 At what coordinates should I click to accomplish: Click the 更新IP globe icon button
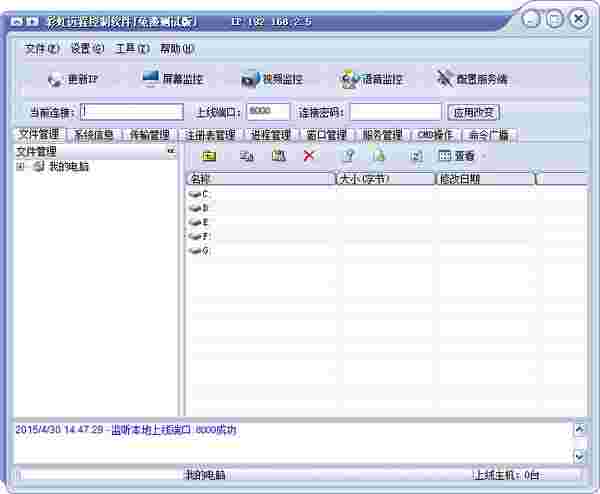pyautogui.click(x=72, y=80)
